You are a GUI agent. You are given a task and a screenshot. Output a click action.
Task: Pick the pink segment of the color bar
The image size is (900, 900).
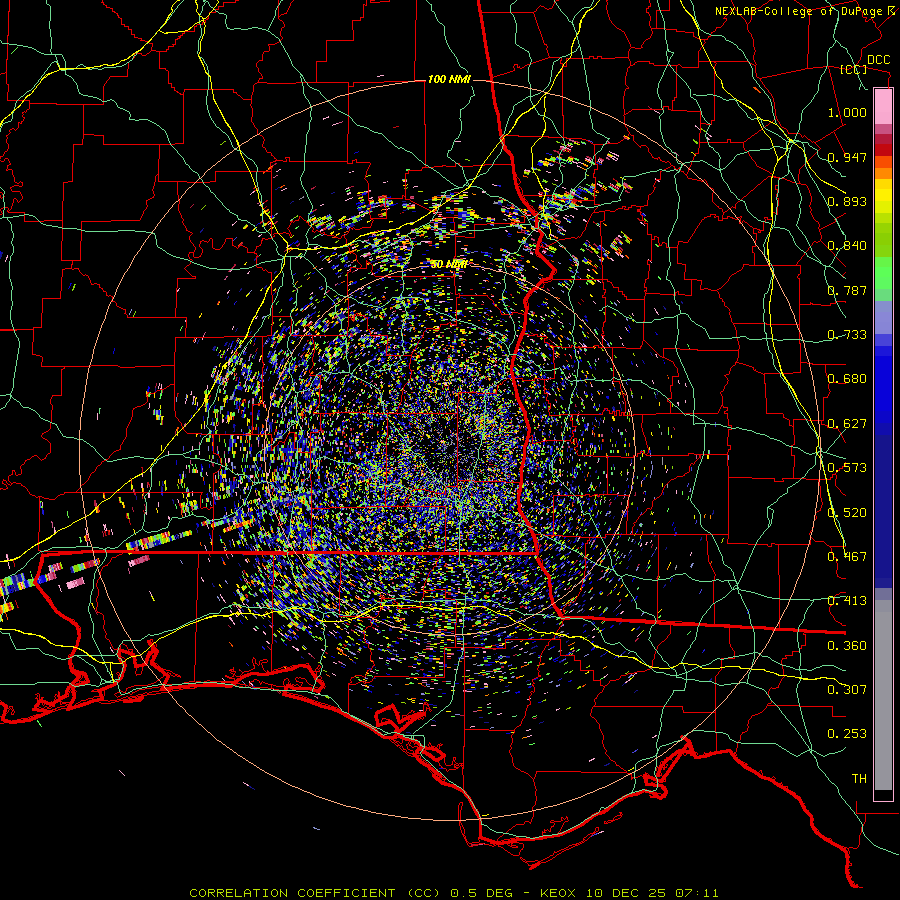883,107
